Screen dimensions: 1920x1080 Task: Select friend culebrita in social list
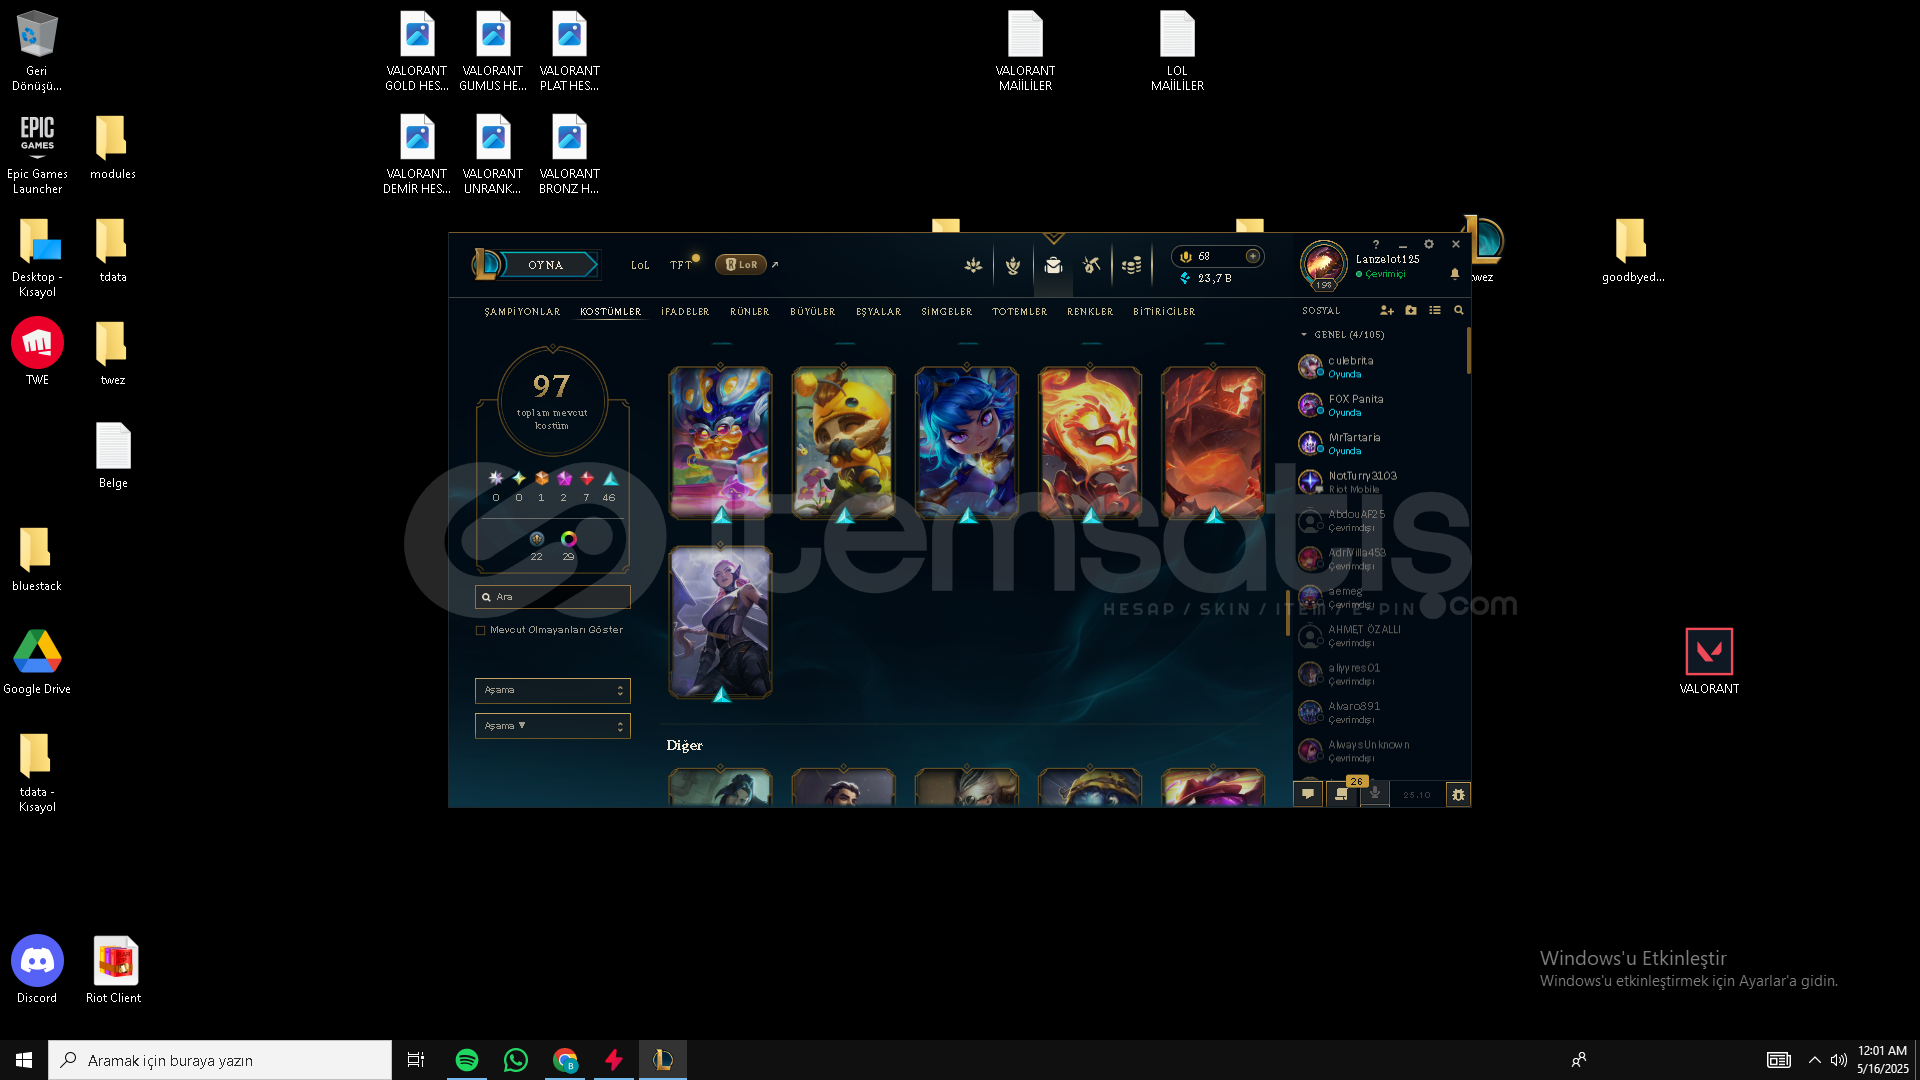[x=1380, y=367]
